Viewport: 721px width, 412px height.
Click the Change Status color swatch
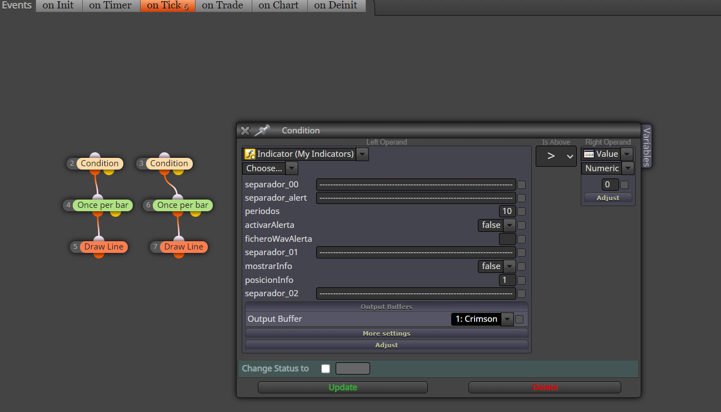point(353,368)
